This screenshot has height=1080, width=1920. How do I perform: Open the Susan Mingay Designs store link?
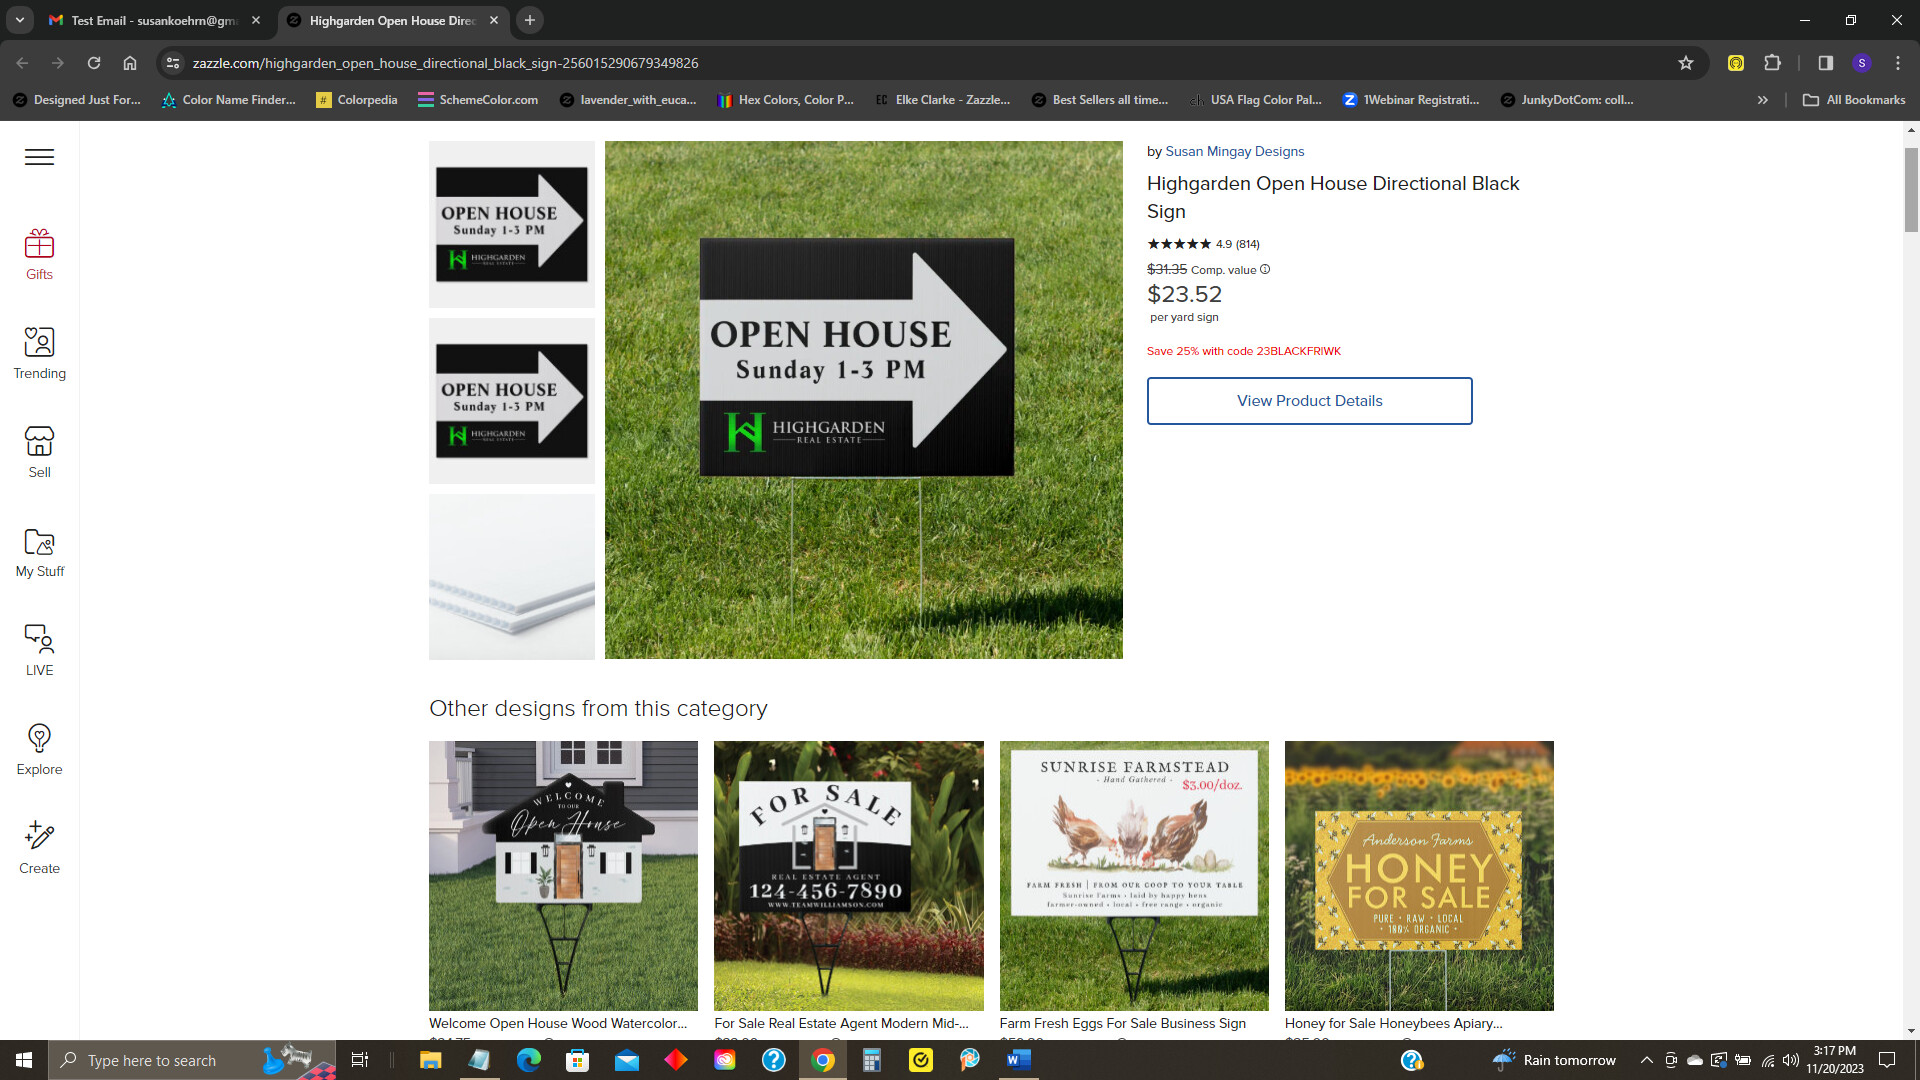(x=1234, y=152)
